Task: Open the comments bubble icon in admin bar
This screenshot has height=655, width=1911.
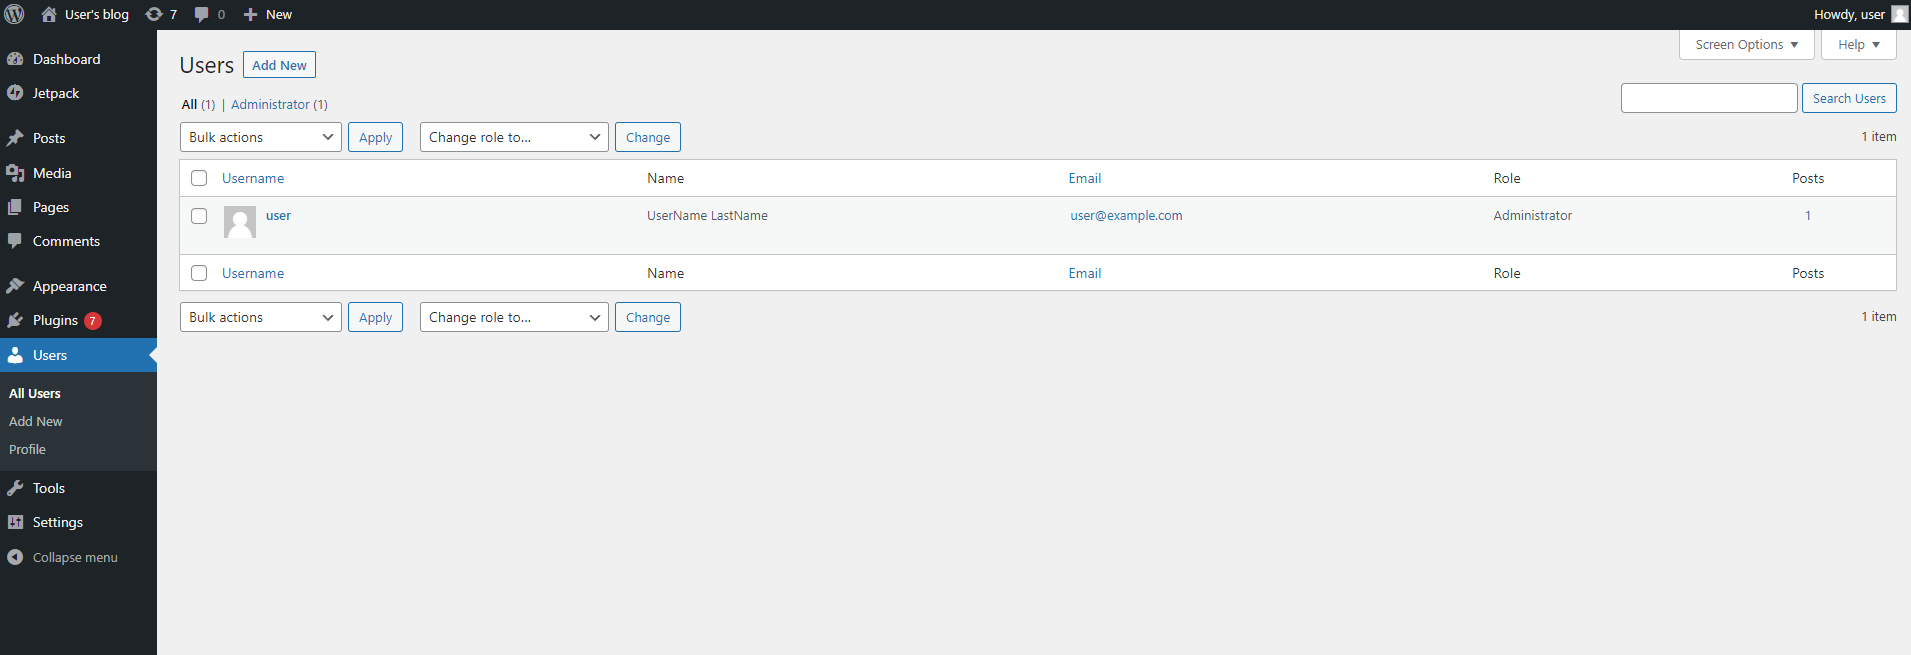Action: point(202,14)
